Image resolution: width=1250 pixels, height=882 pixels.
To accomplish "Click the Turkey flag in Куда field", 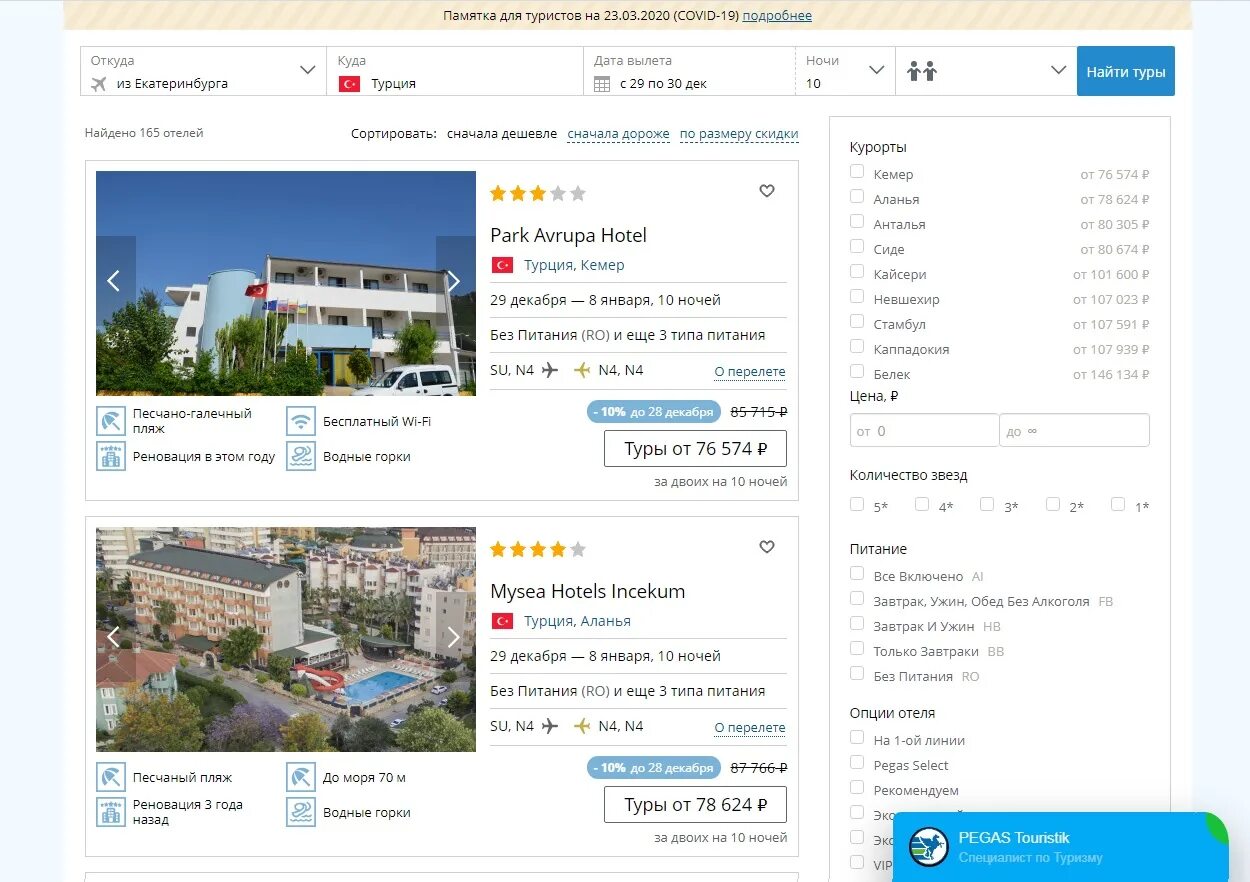I will [x=349, y=84].
